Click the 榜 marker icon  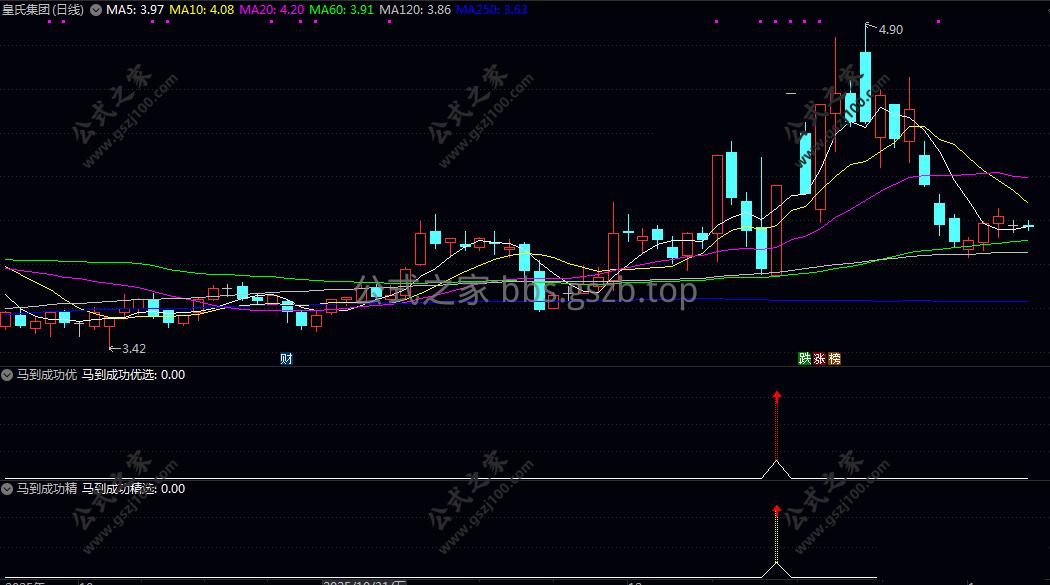pyautogui.click(x=834, y=359)
